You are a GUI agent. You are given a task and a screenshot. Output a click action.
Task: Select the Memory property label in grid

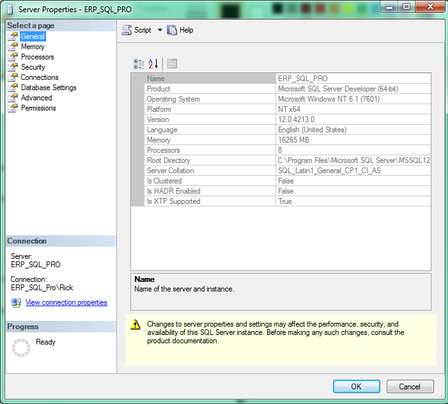pos(159,140)
